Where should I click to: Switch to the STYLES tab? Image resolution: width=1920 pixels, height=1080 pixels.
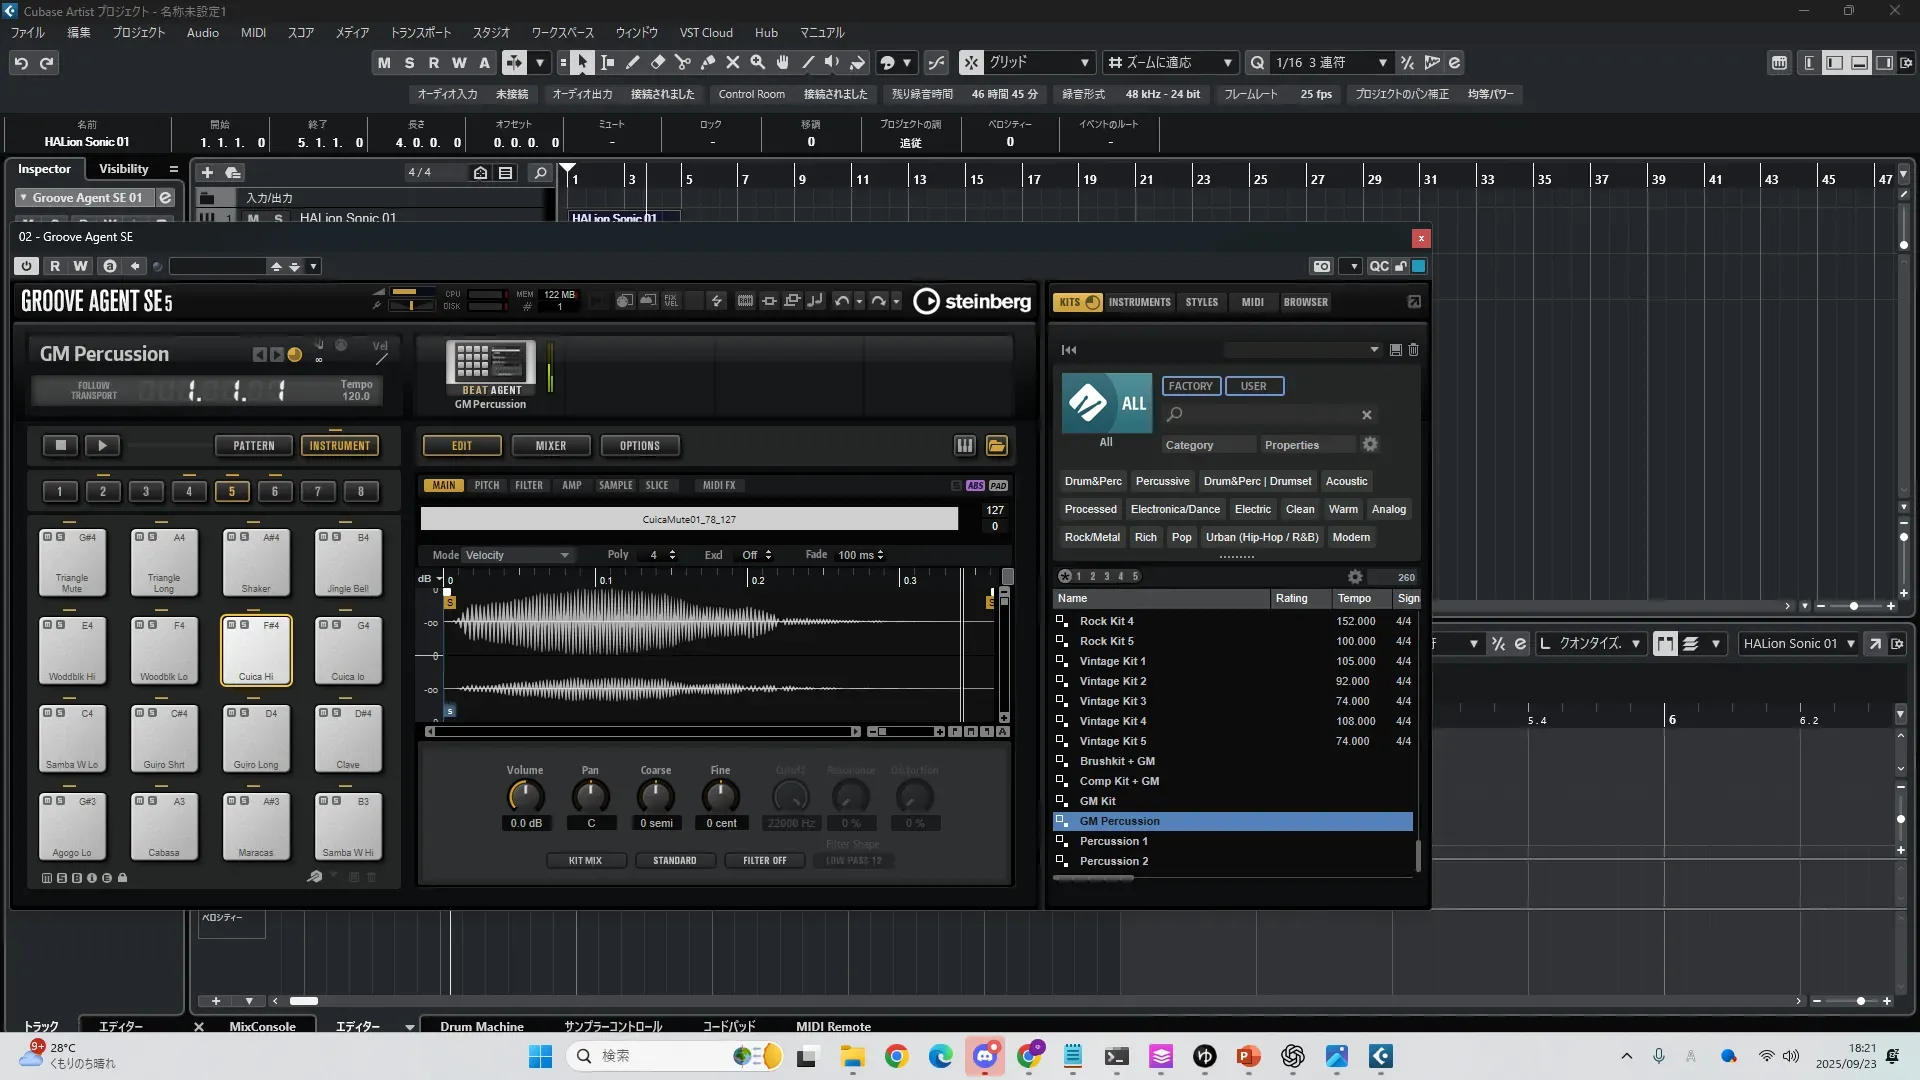pos(1201,302)
